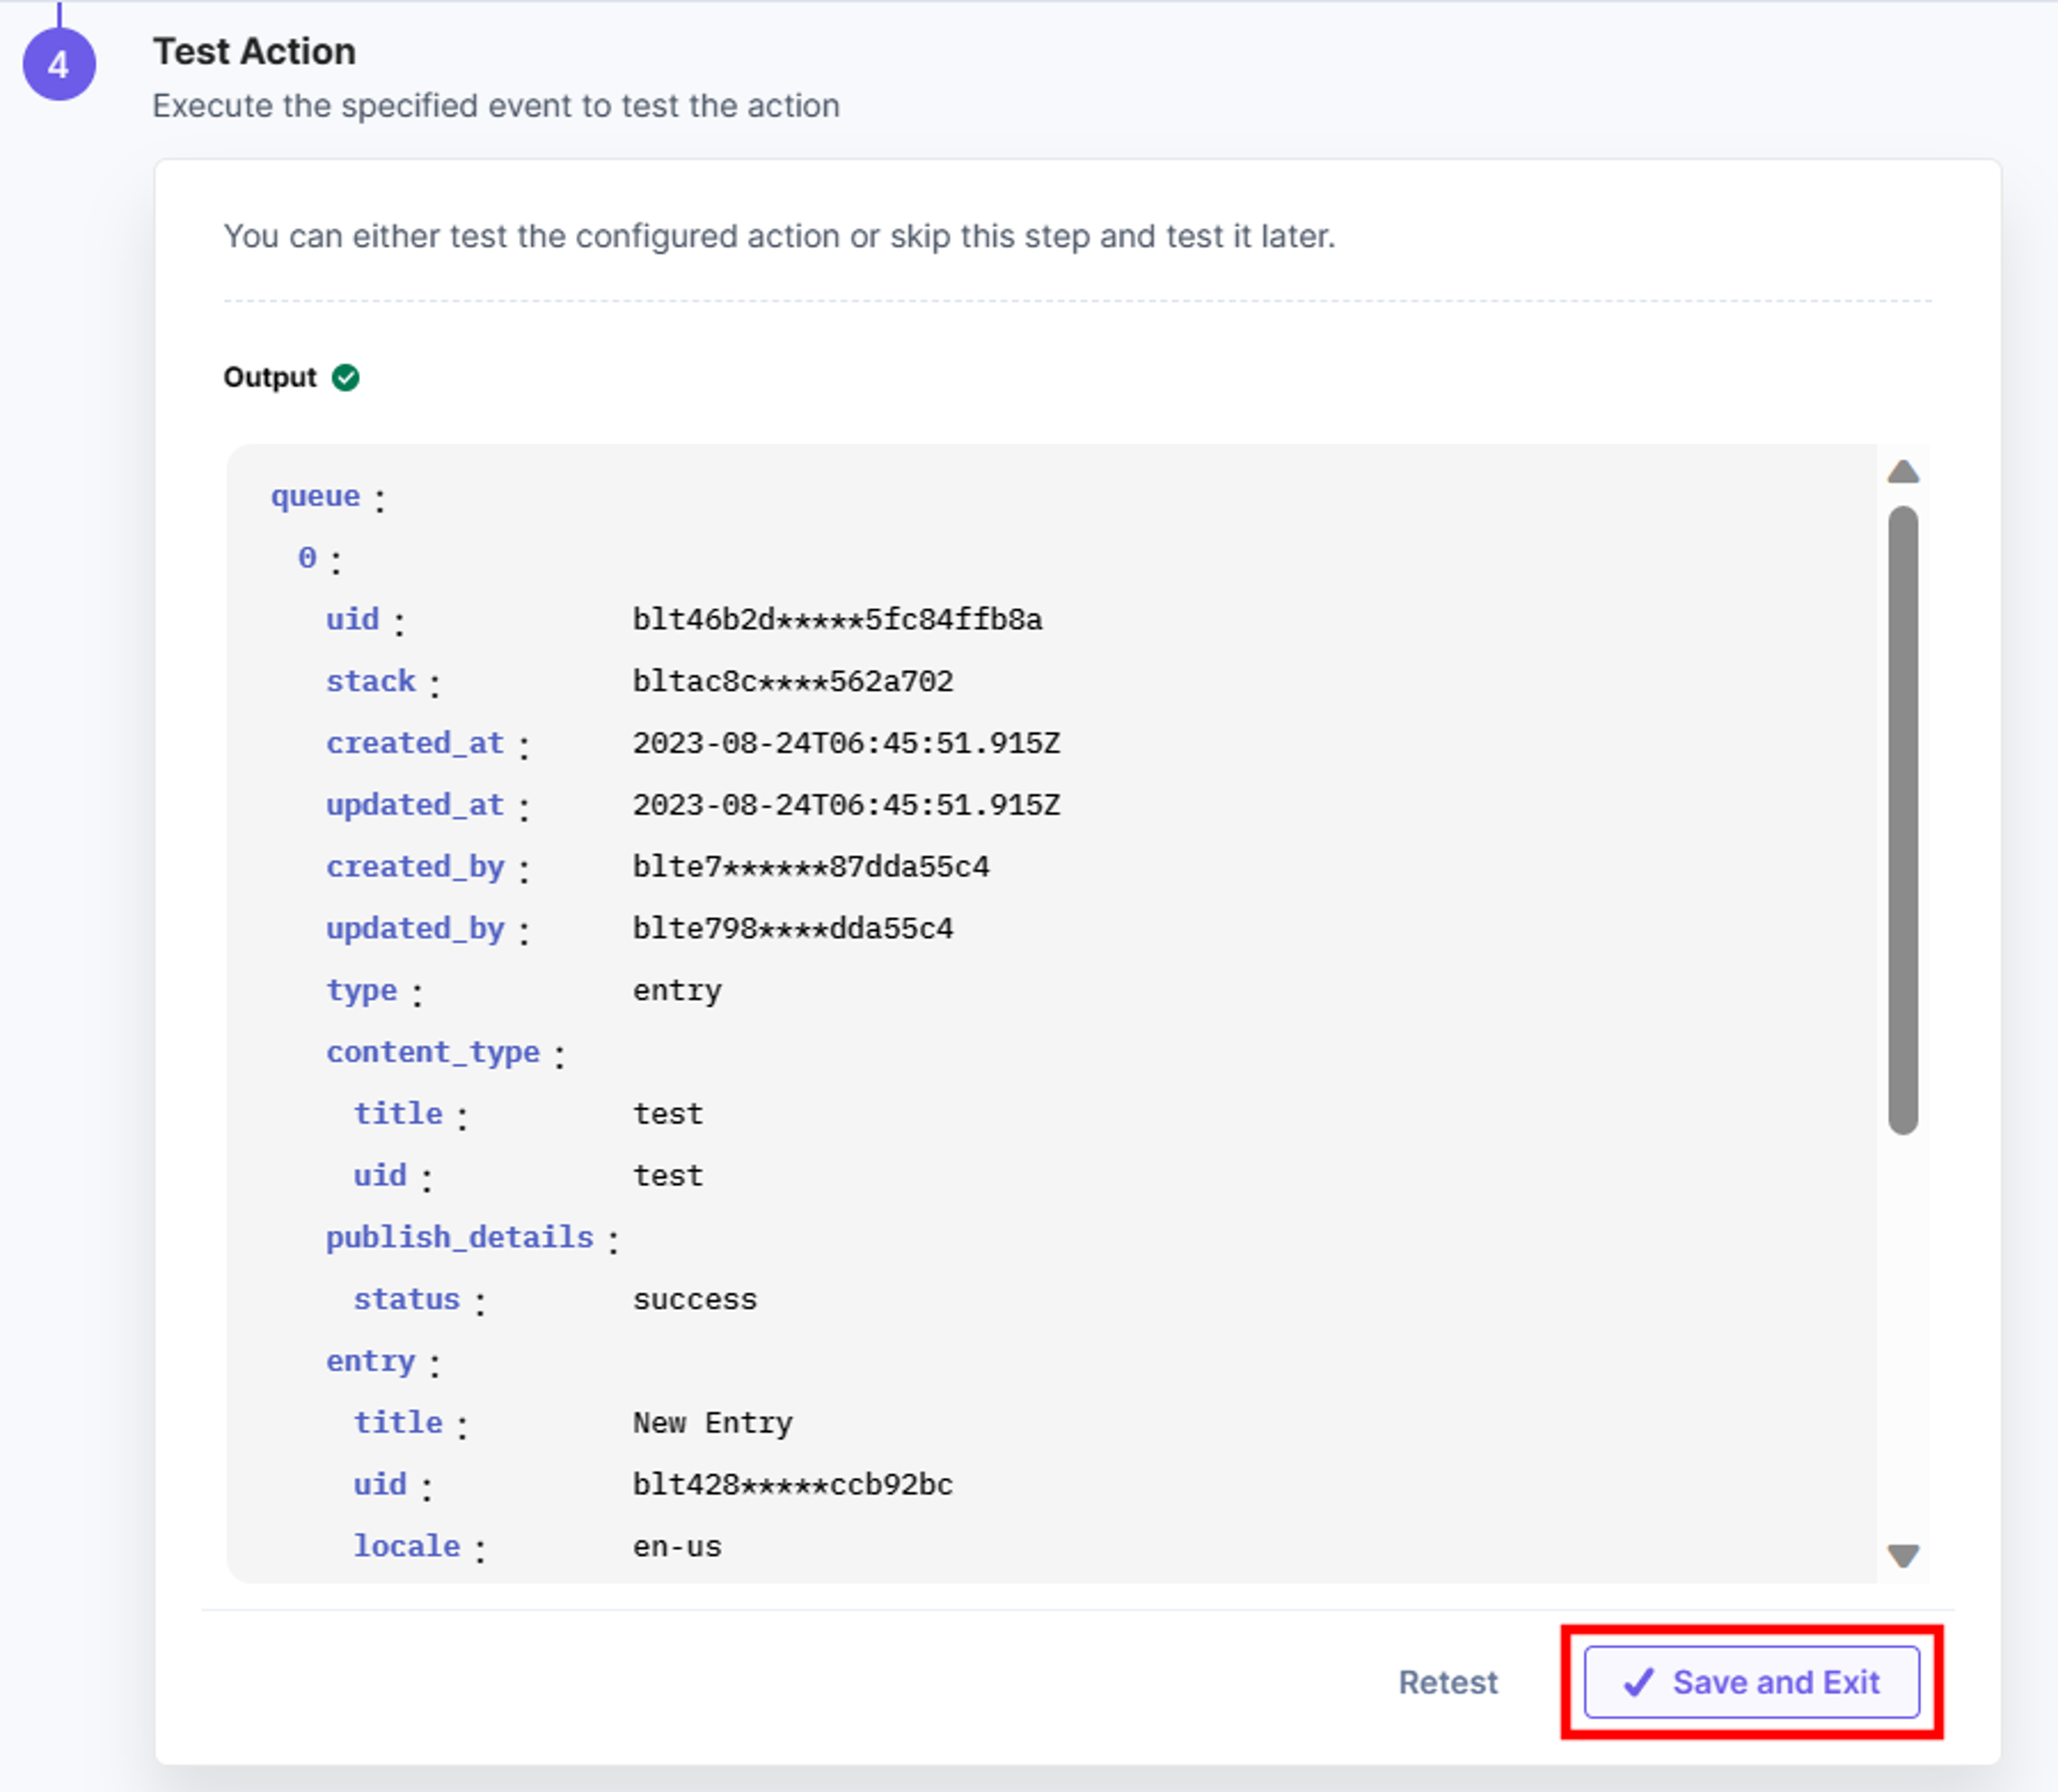
Task: Click the stack key label
Action: [370, 681]
